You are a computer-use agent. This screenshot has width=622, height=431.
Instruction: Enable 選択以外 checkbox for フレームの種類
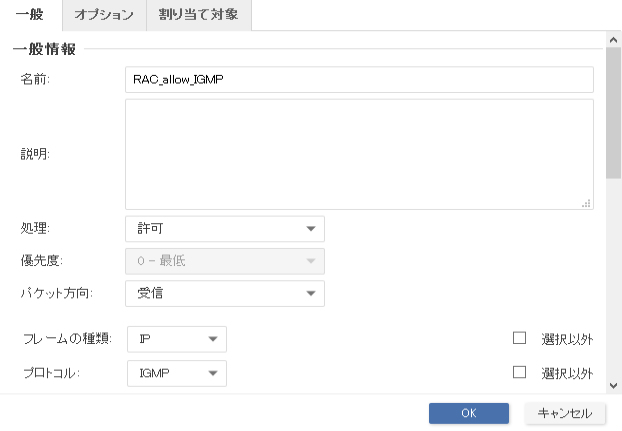[519, 339]
